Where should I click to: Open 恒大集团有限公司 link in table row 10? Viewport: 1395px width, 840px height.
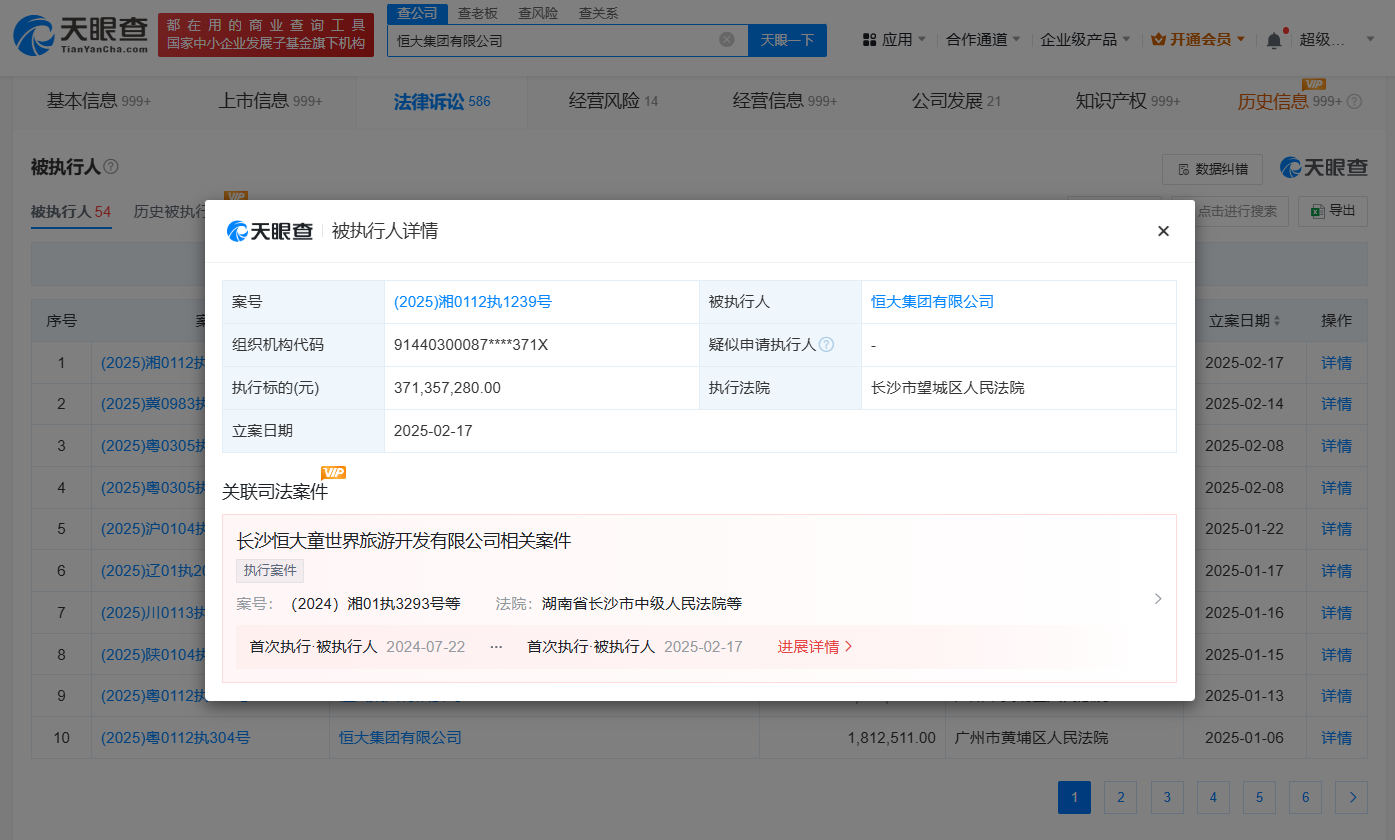click(401, 738)
